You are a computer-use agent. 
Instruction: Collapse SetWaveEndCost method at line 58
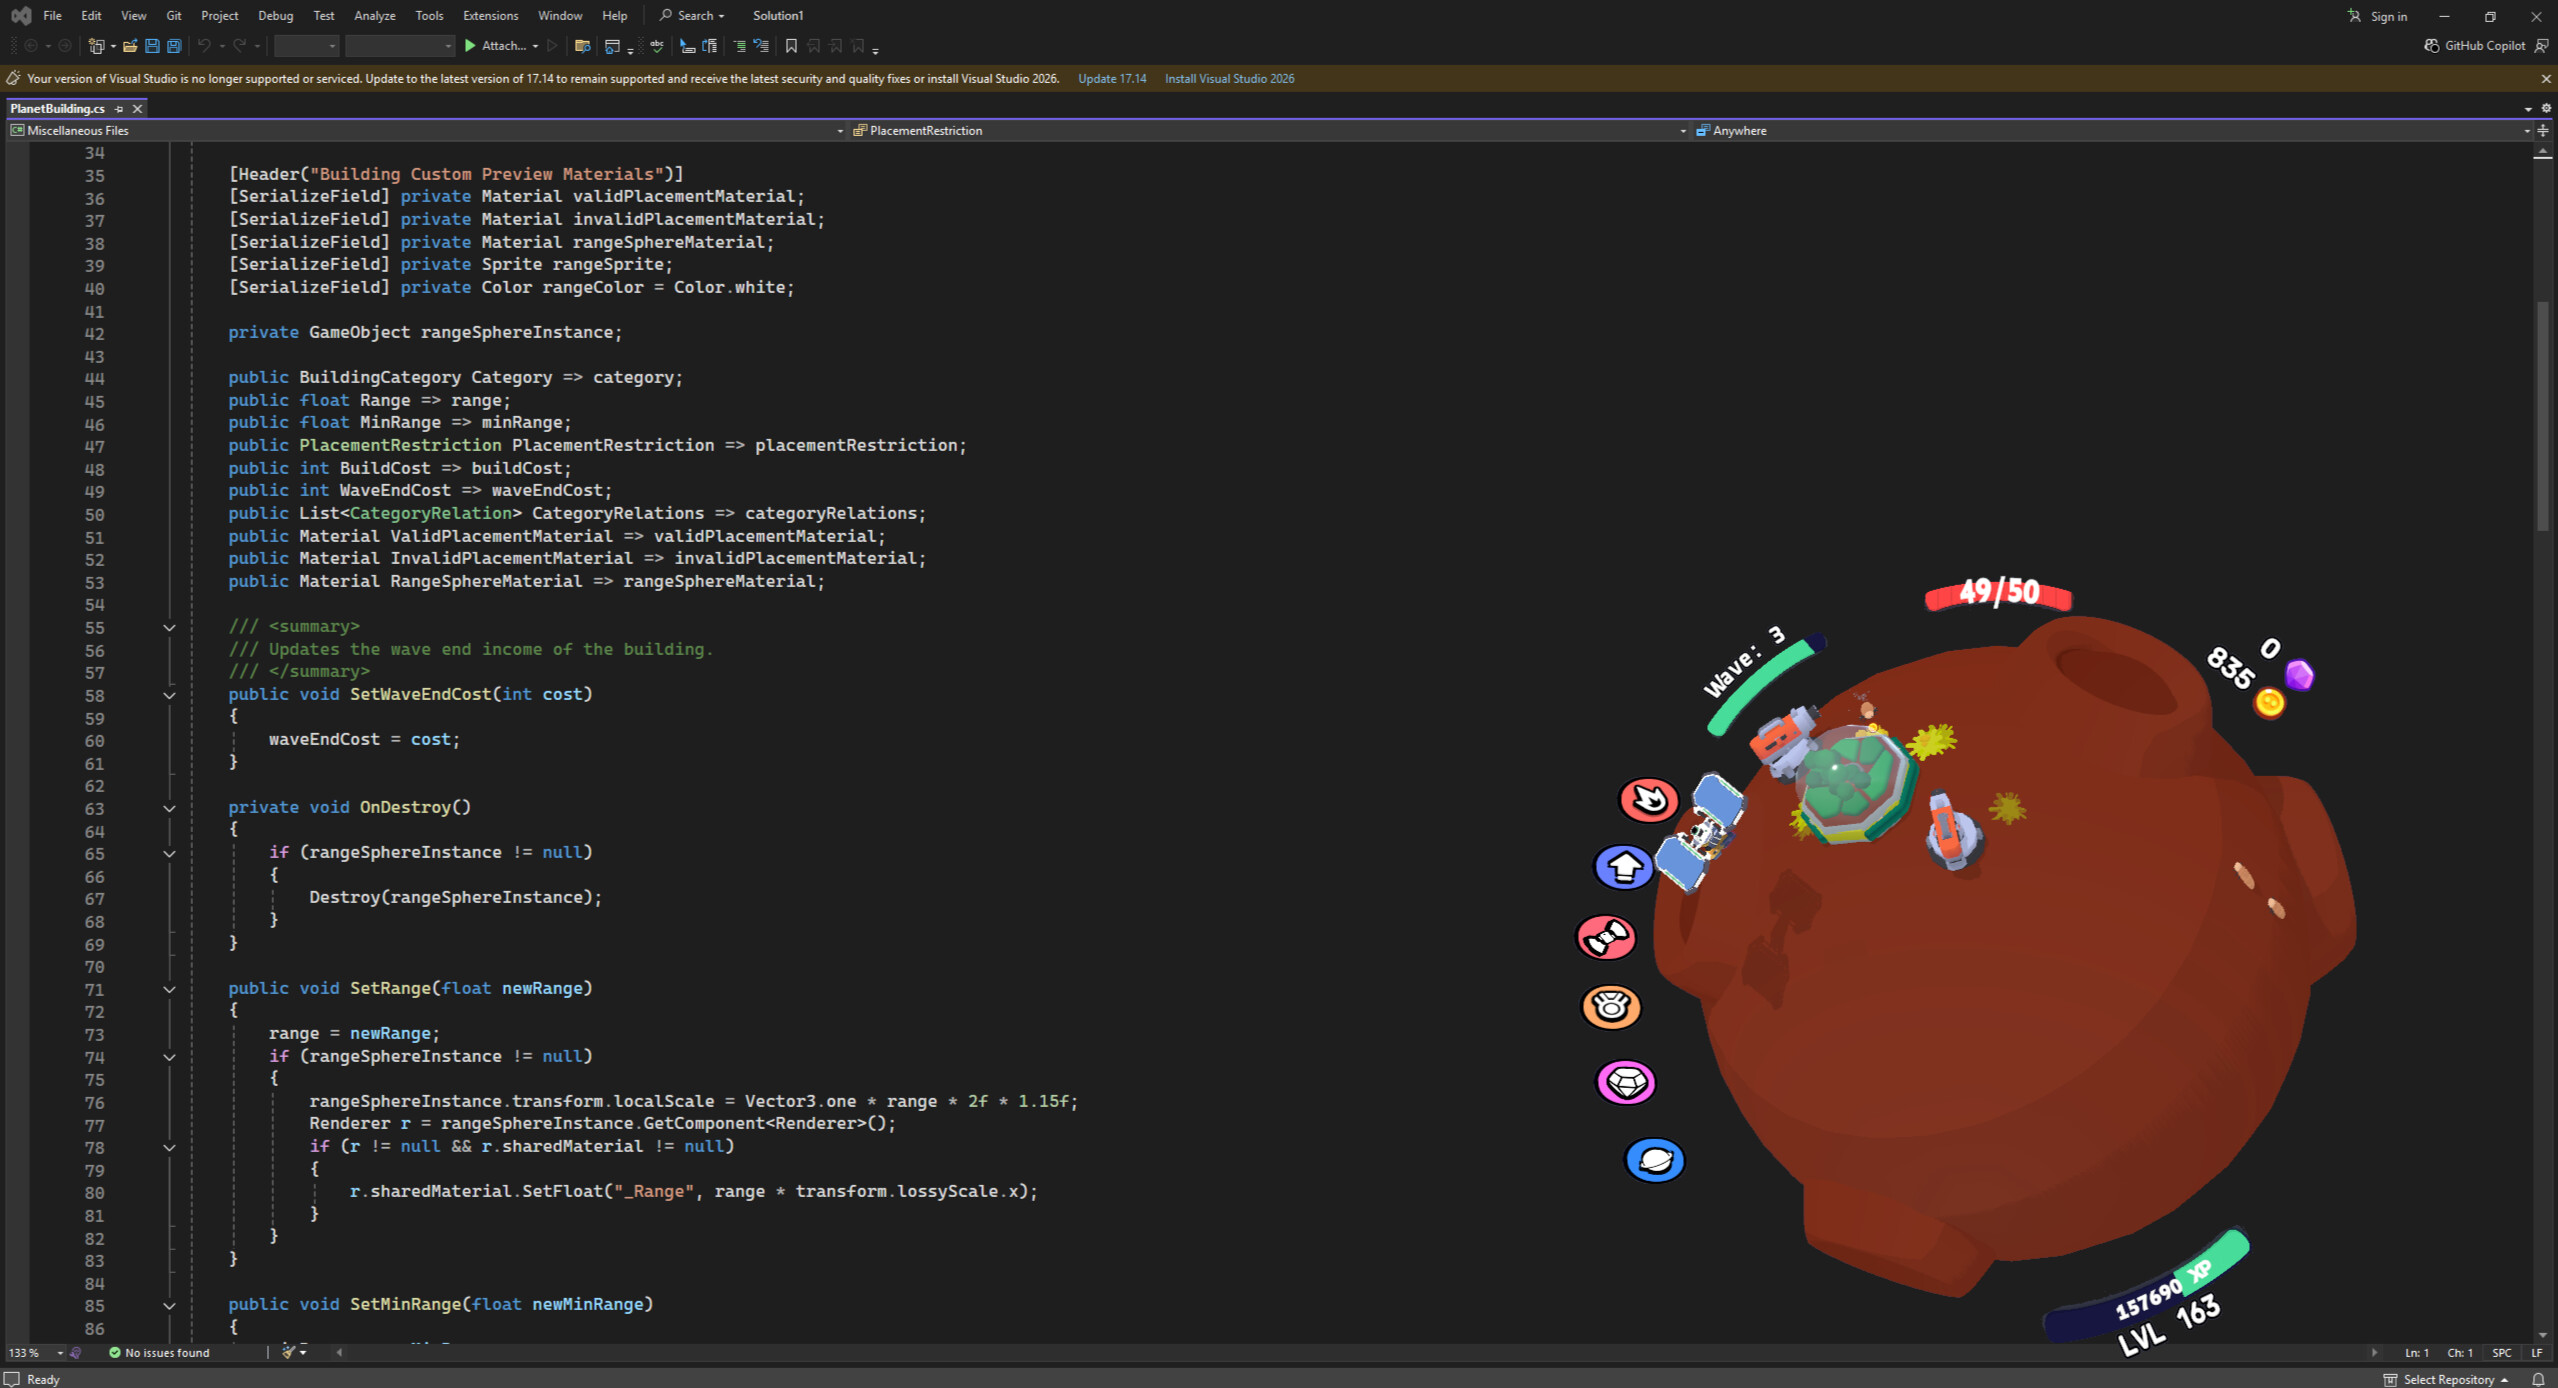169,695
